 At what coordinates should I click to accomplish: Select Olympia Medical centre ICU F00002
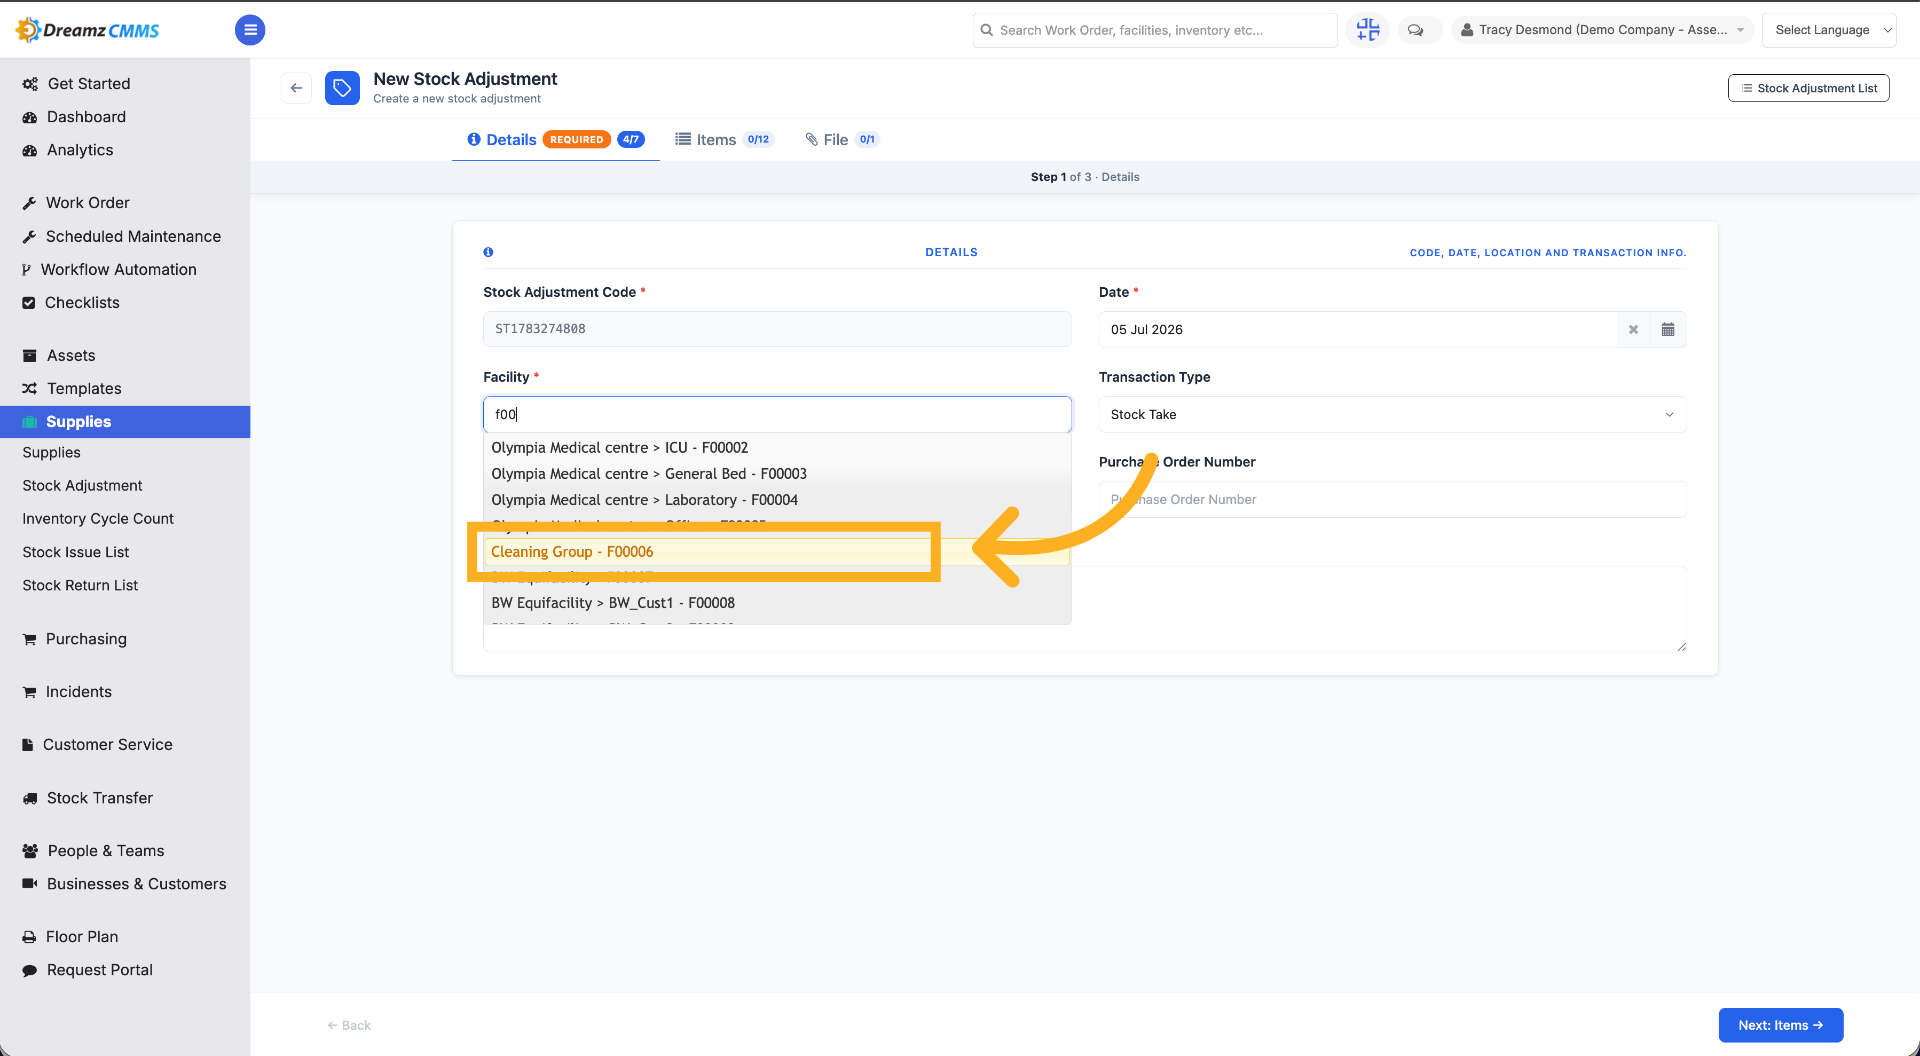[x=777, y=447]
